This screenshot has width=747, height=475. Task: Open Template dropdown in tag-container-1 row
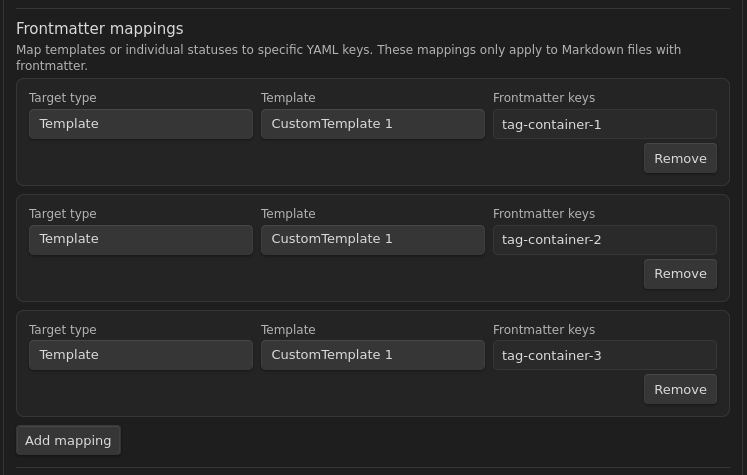[373, 124]
